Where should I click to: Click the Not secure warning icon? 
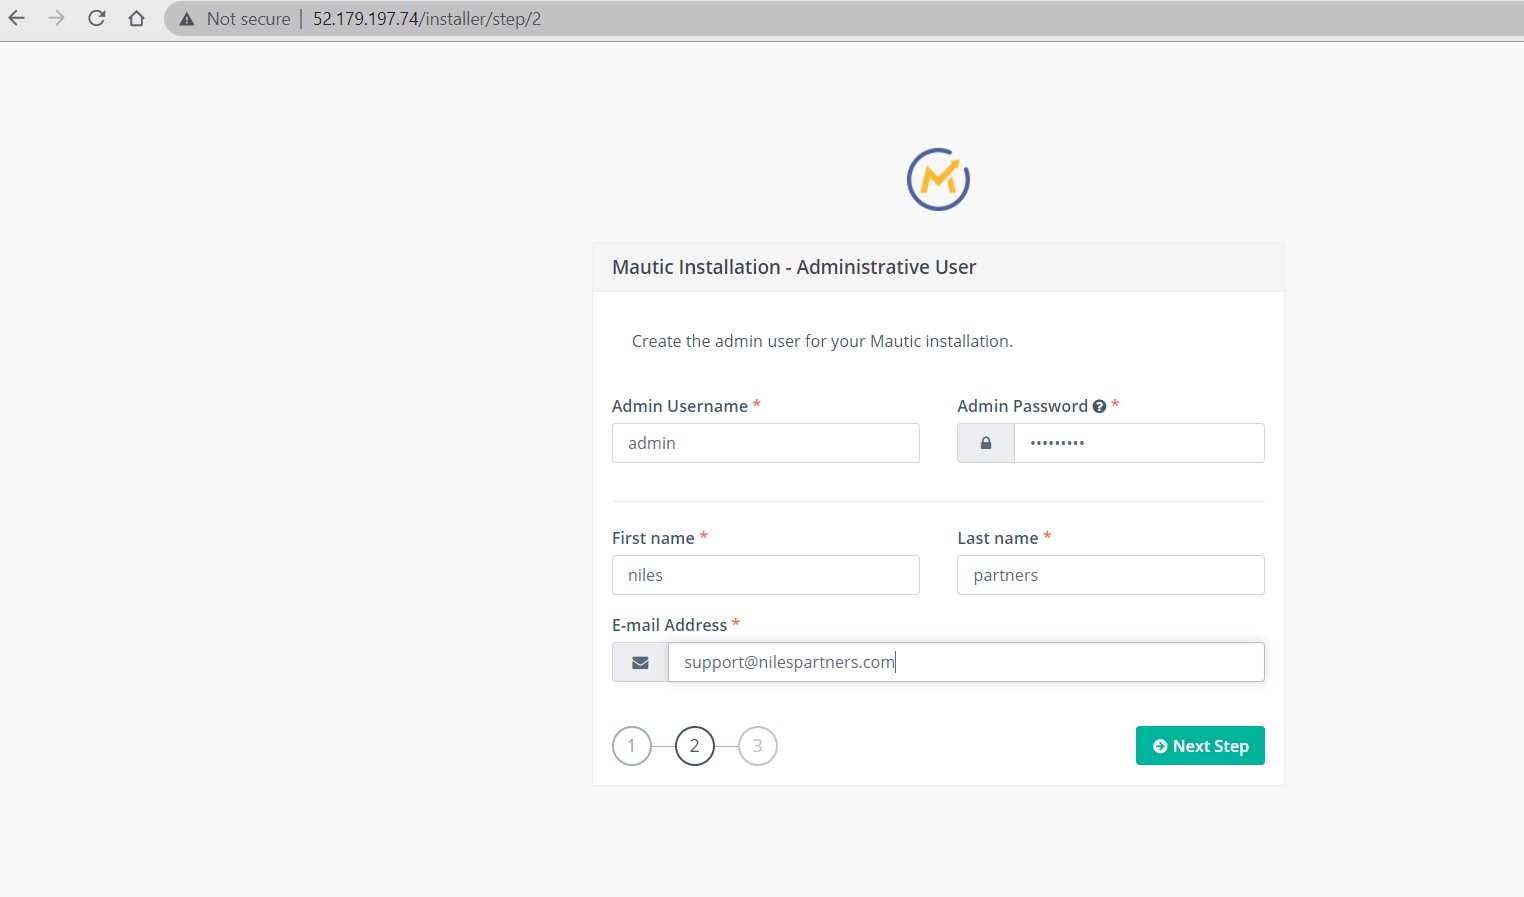[x=187, y=19]
